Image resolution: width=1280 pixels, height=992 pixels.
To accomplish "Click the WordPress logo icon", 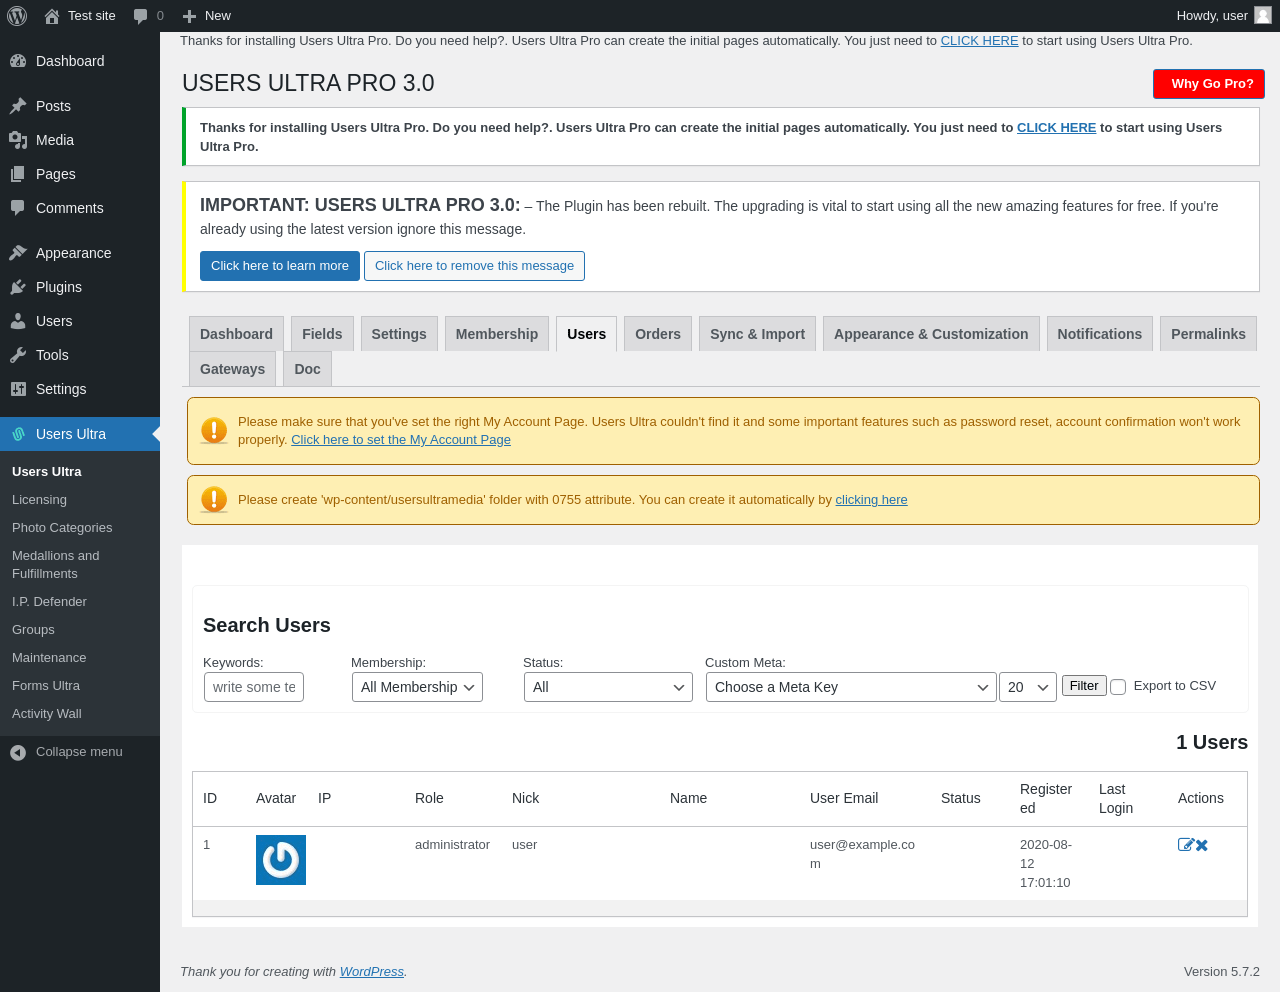I will (17, 16).
